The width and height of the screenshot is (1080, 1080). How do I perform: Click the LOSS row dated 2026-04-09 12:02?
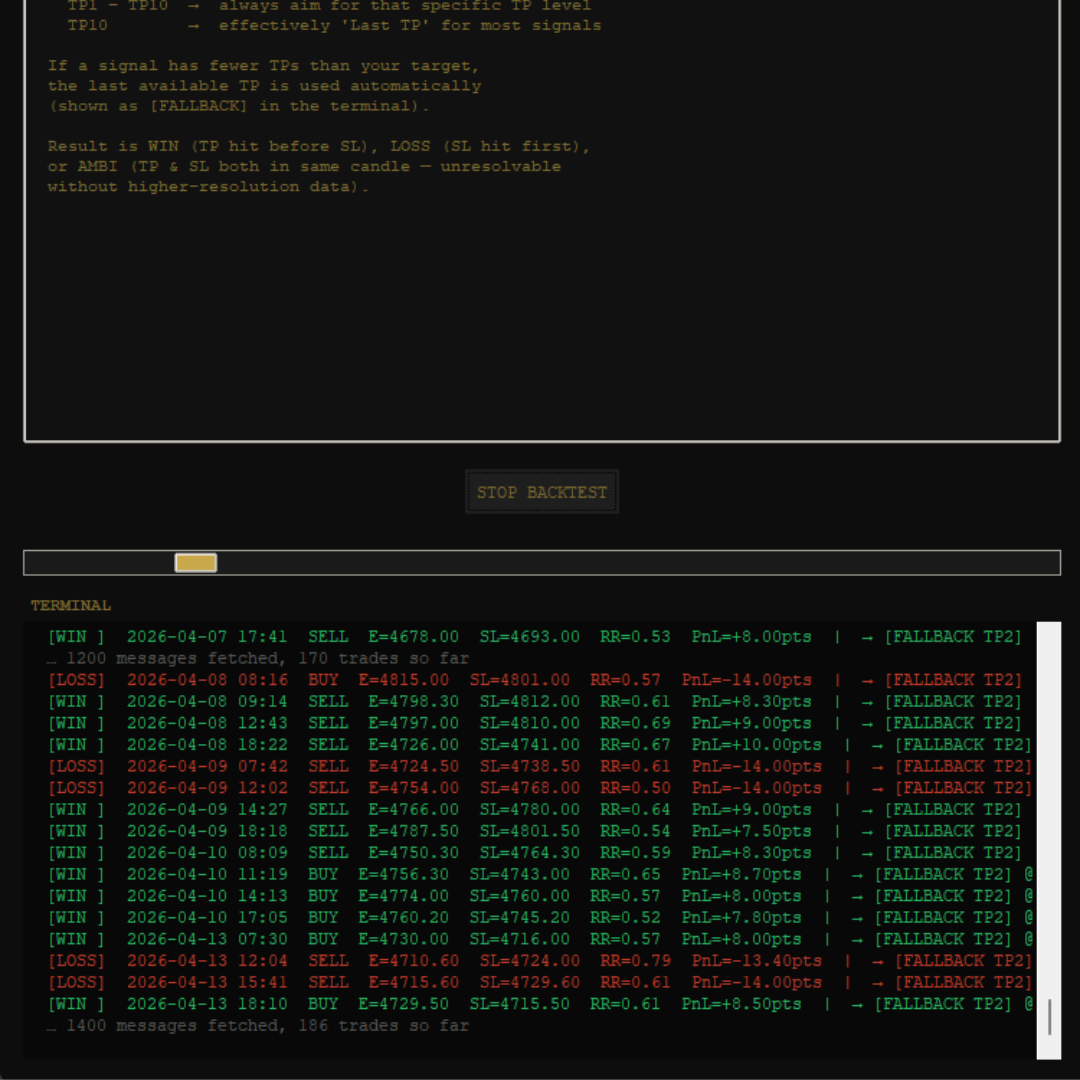[x=539, y=788]
